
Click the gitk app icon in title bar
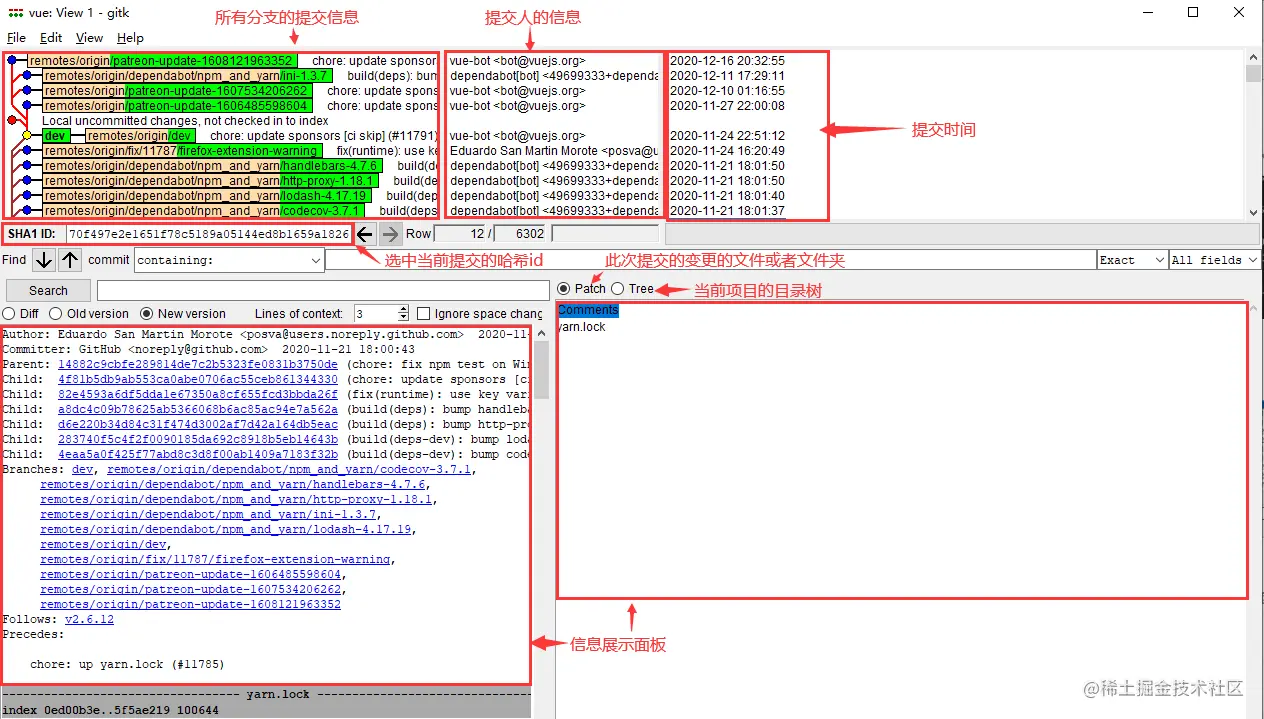tap(15, 14)
